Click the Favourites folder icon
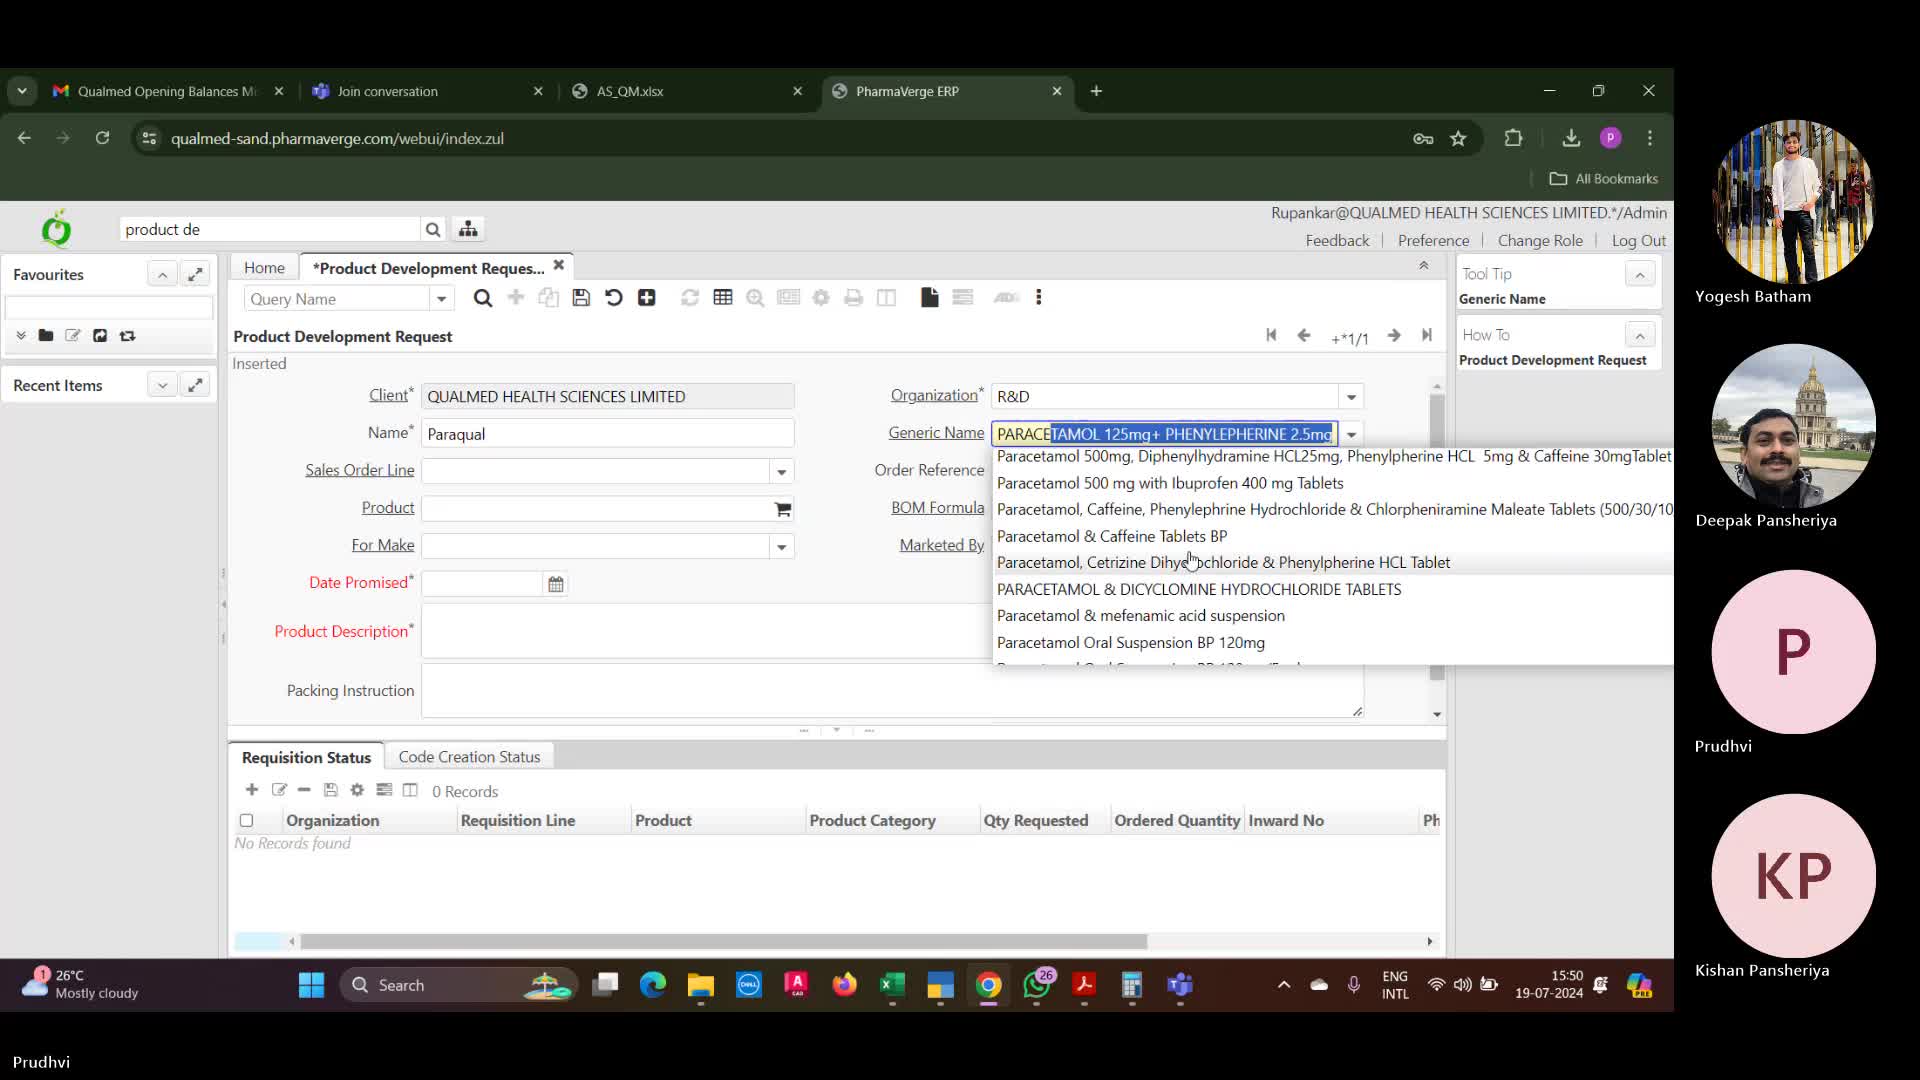Screen dimensions: 1920x1080 pos(46,336)
